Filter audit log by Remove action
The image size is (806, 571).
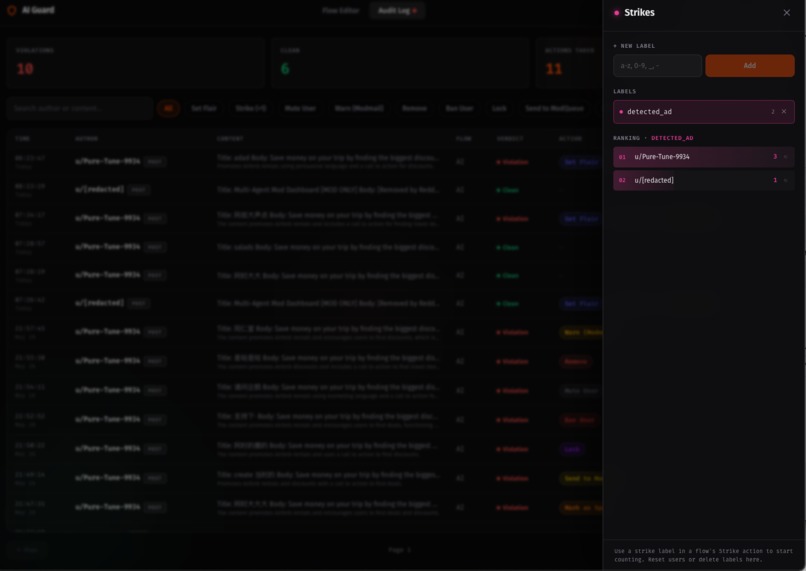click(x=414, y=108)
